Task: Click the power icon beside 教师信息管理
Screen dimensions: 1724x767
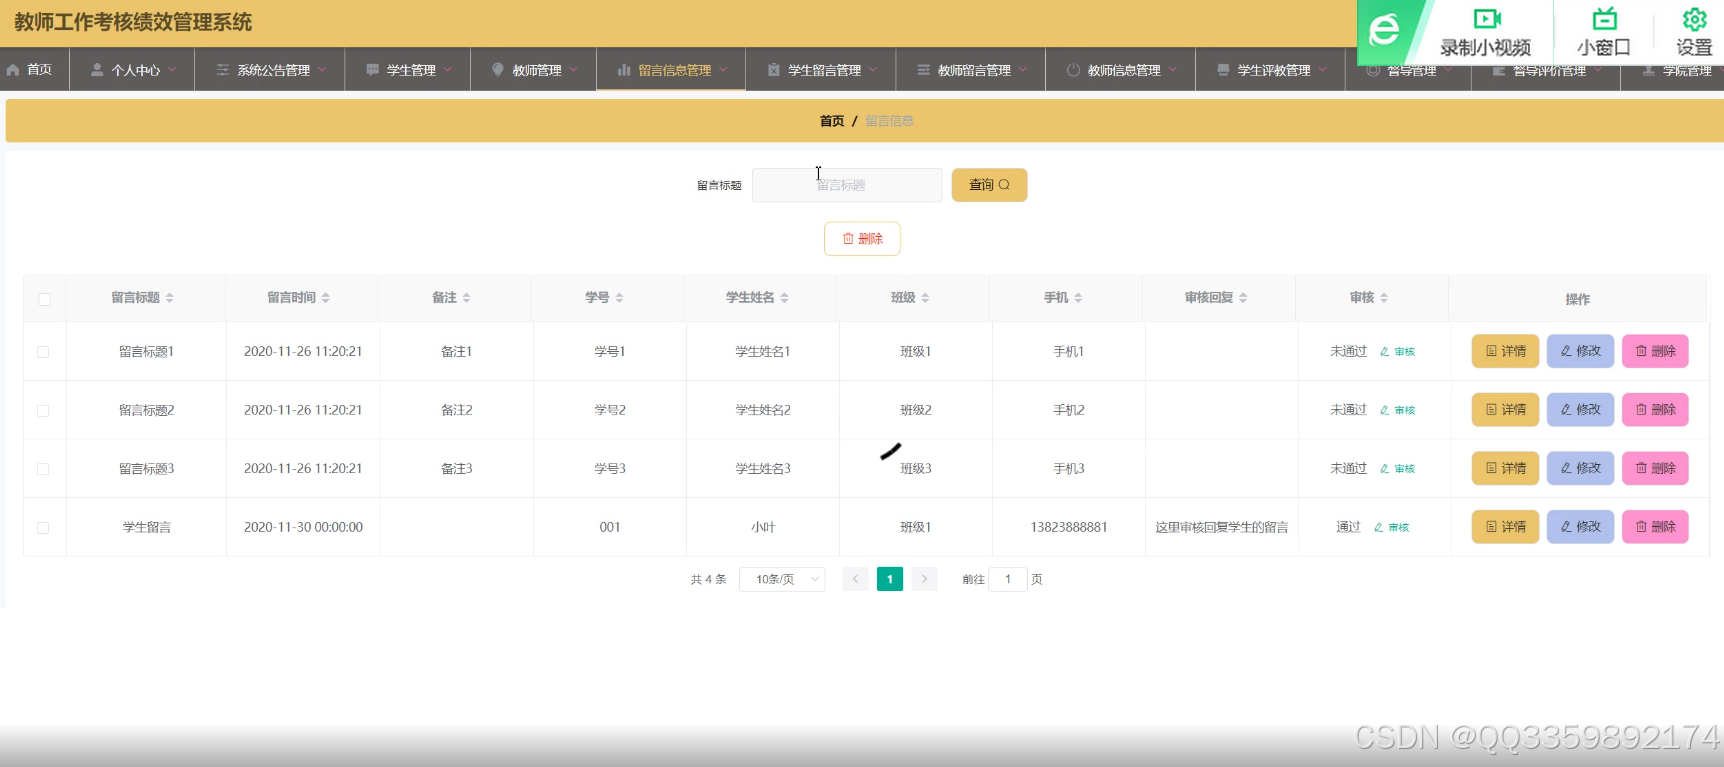Action: pyautogui.click(x=1073, y=70)
